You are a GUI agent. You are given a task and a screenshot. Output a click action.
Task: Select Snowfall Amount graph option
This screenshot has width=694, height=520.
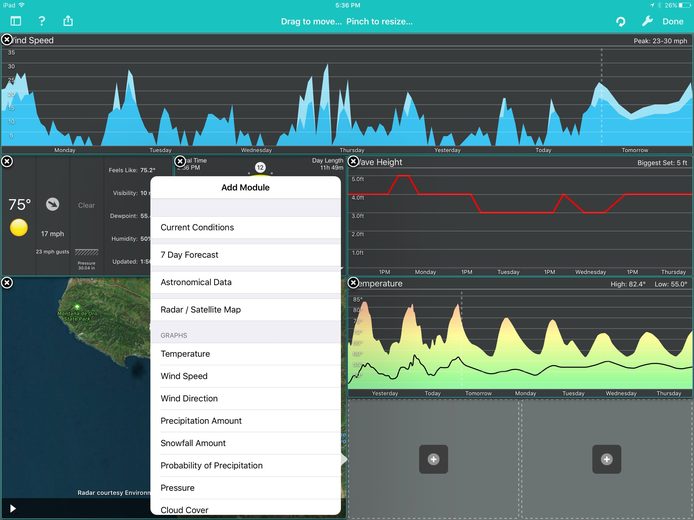(246, 443)
